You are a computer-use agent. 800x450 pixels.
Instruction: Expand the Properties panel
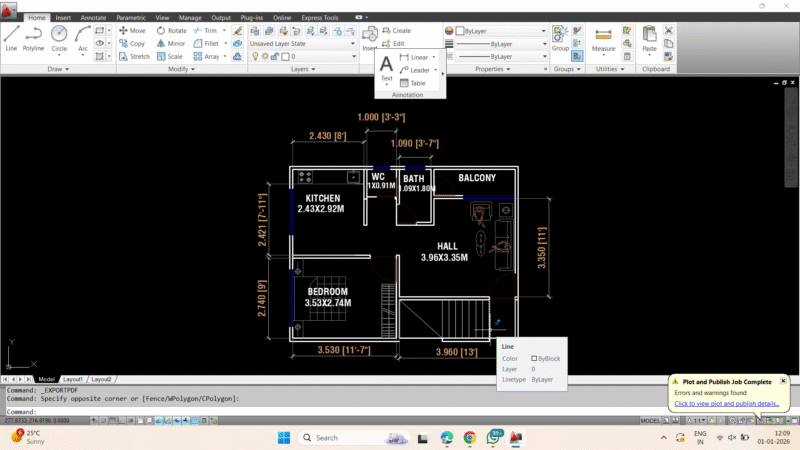pos(493,69)
